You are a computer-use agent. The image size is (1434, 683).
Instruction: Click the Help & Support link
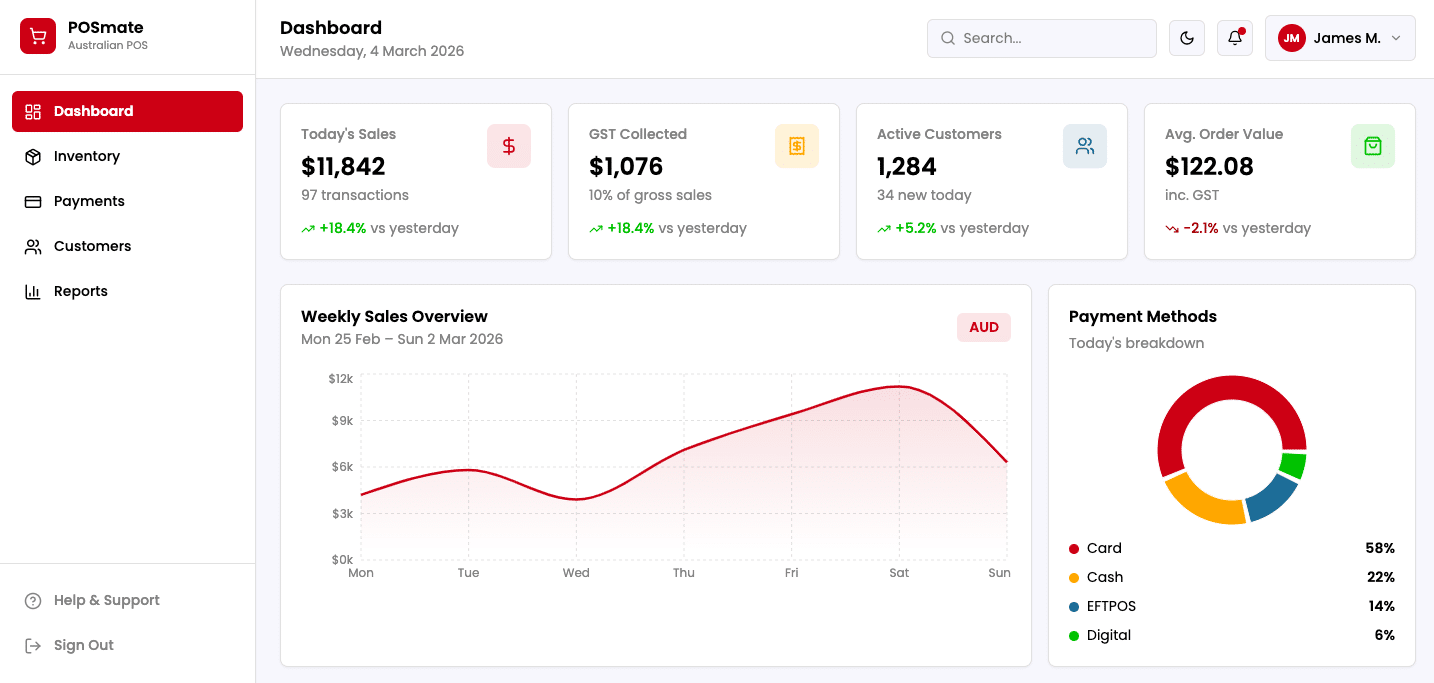[x=106, y=600]
